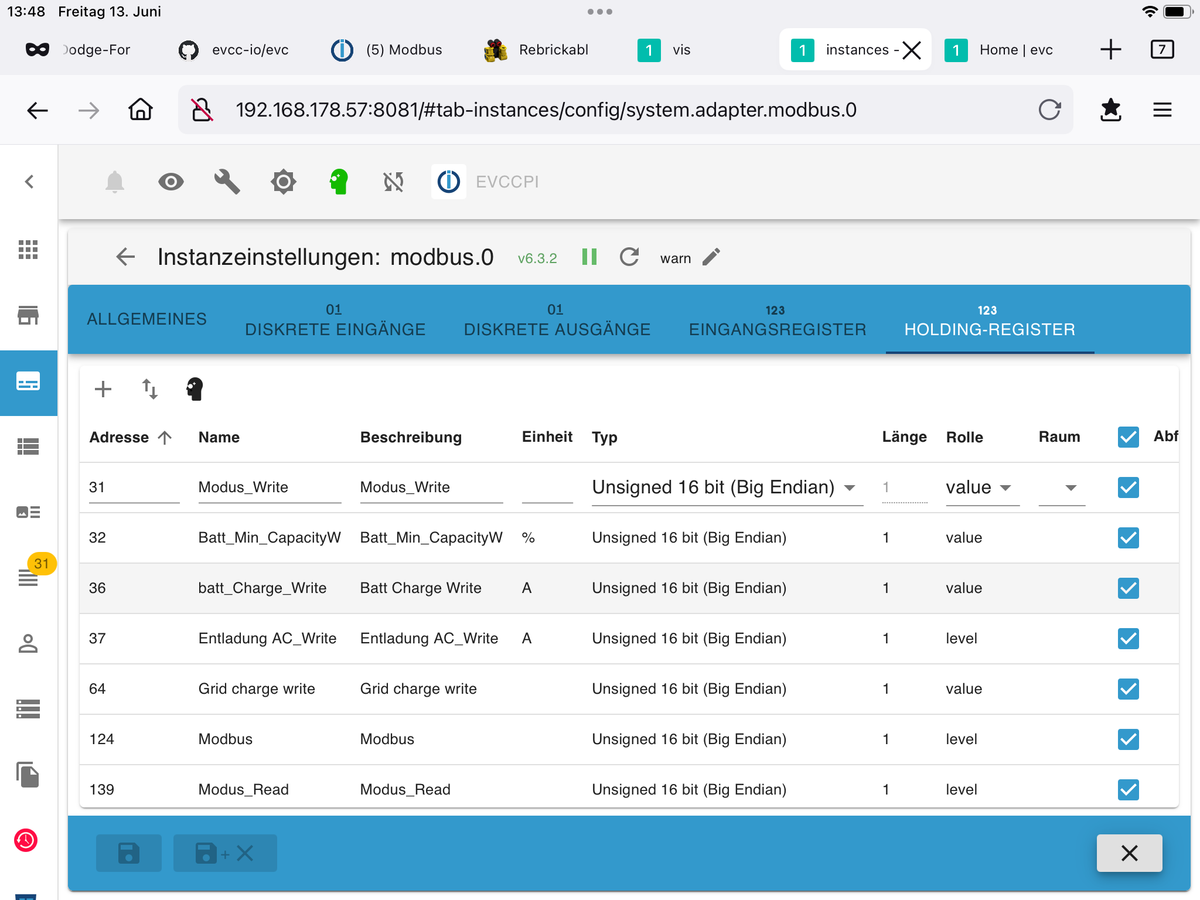
Task: Open the browser hamburger menu
Action: 1162,110
